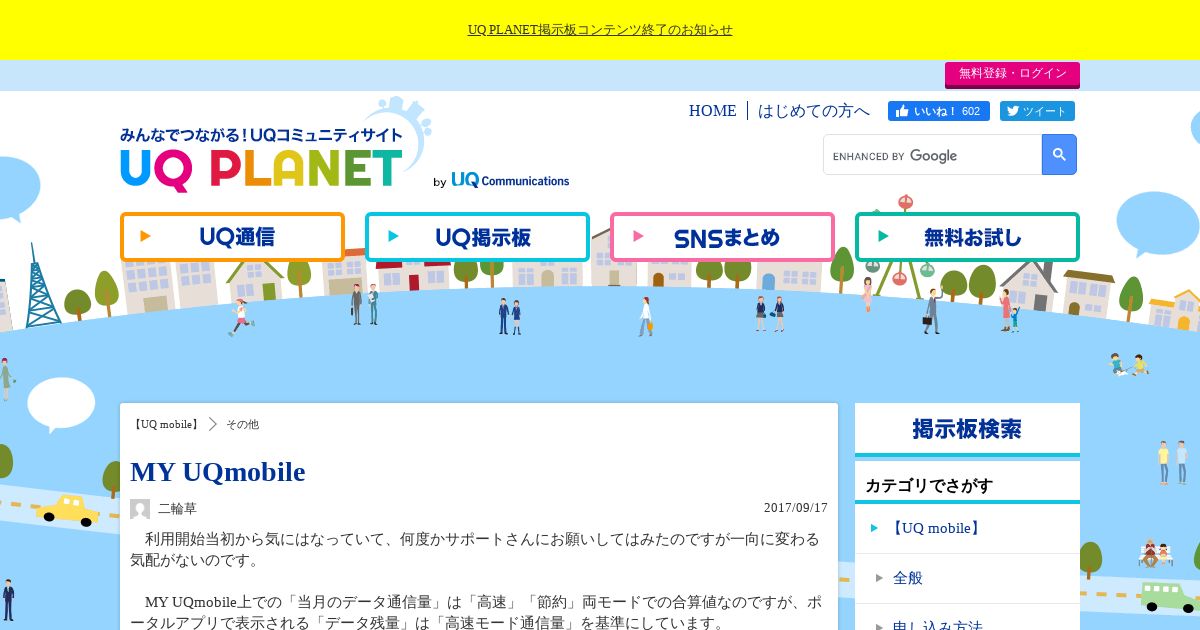The width and height of the screenshot is (1200, 630).
Task: Click the その他 breadcrumb item
Action: [x=242, y=424]
